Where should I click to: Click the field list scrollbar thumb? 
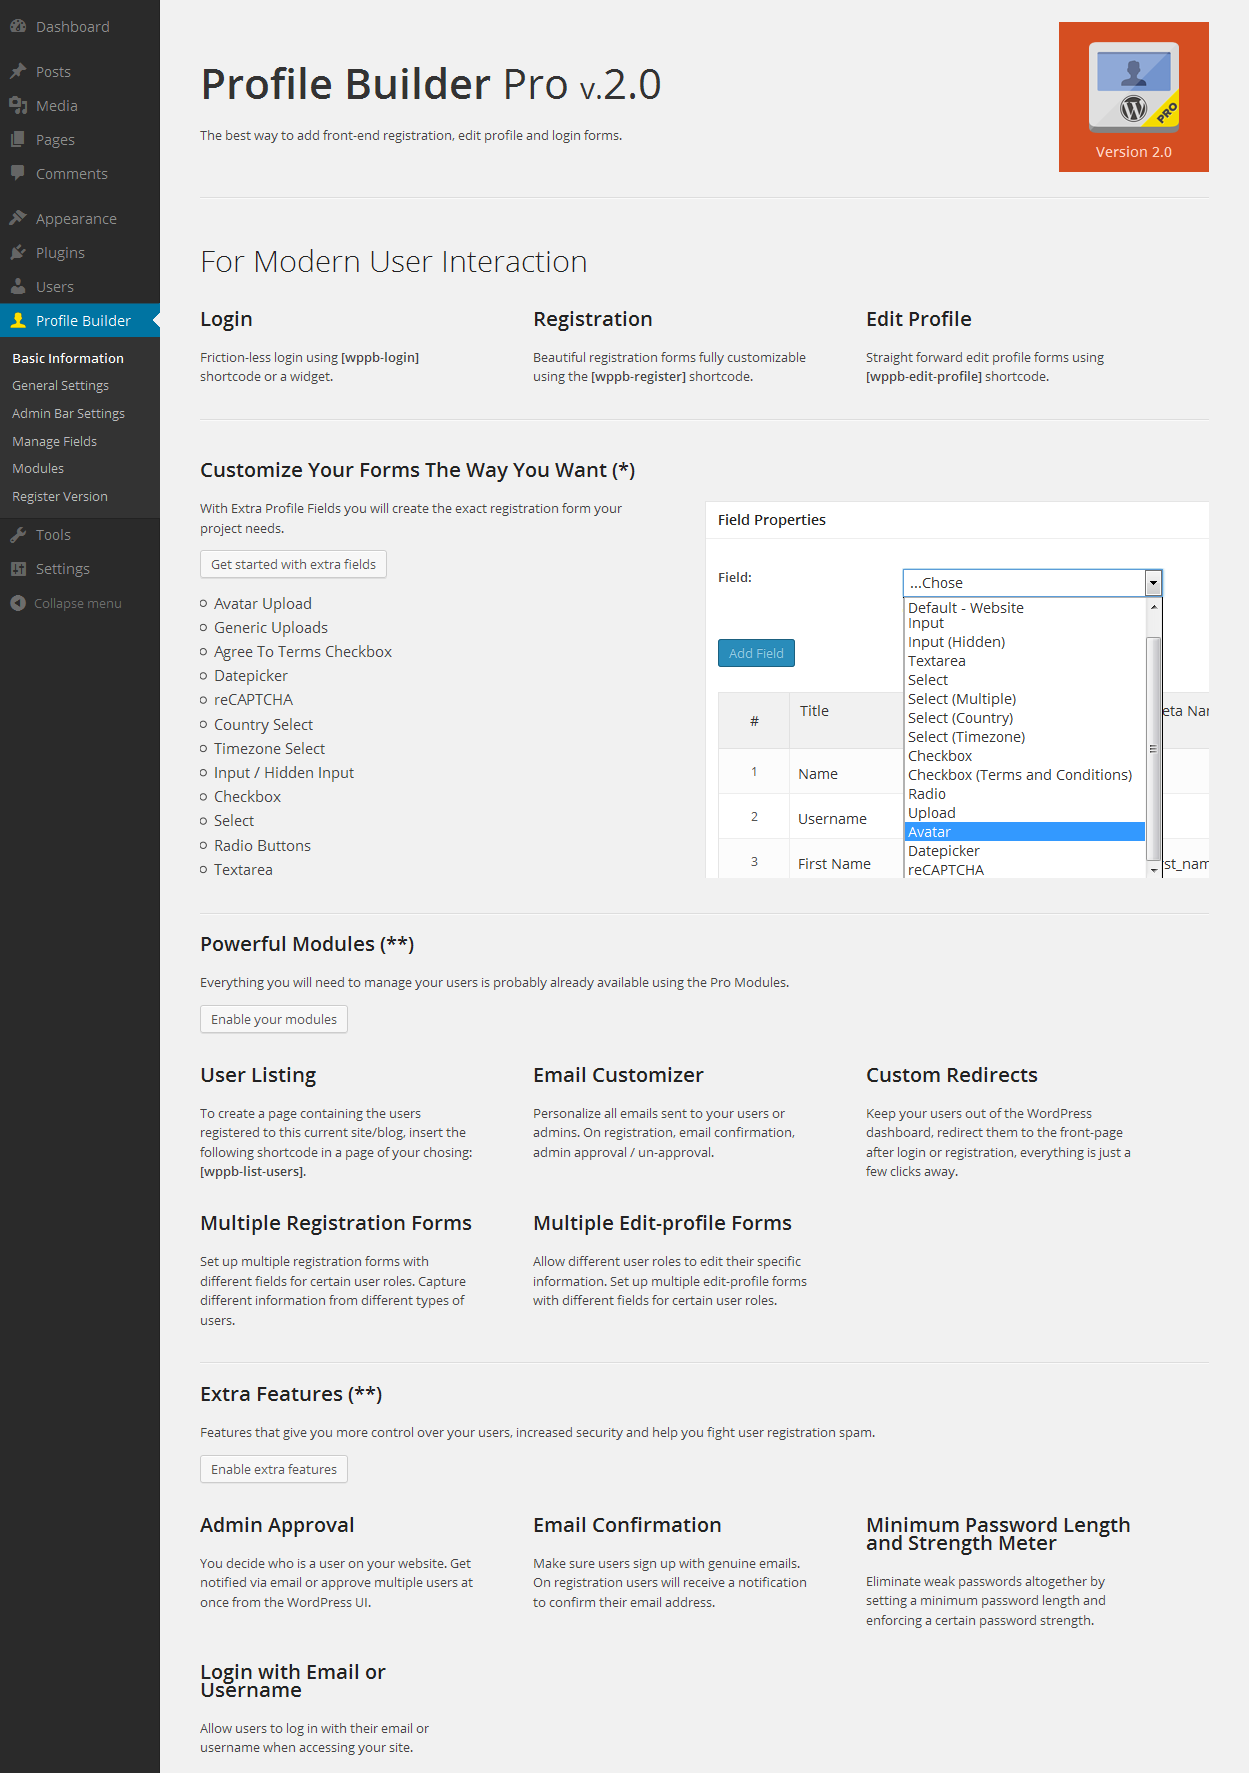(x=1153, y=748)
